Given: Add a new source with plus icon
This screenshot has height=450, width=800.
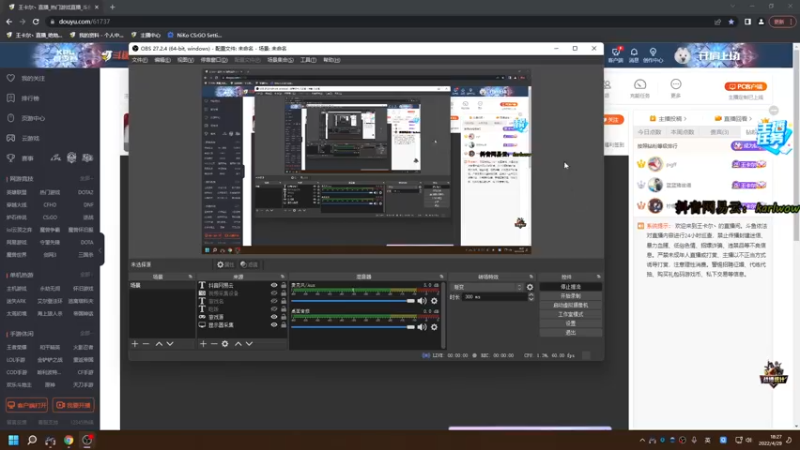Looking at the screenshot, I should (x=203, y=344).
